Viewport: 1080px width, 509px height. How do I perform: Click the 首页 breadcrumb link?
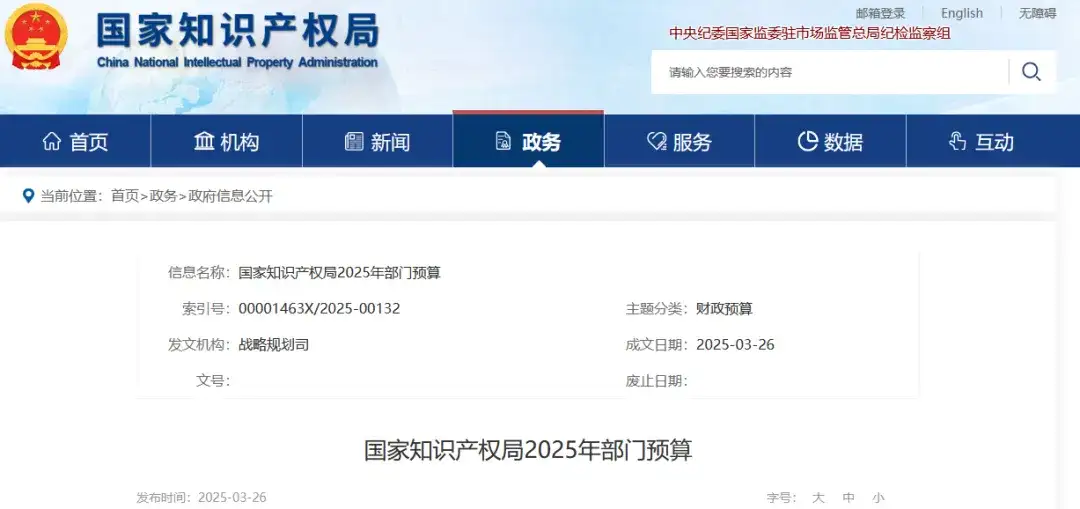click(125, 196)
